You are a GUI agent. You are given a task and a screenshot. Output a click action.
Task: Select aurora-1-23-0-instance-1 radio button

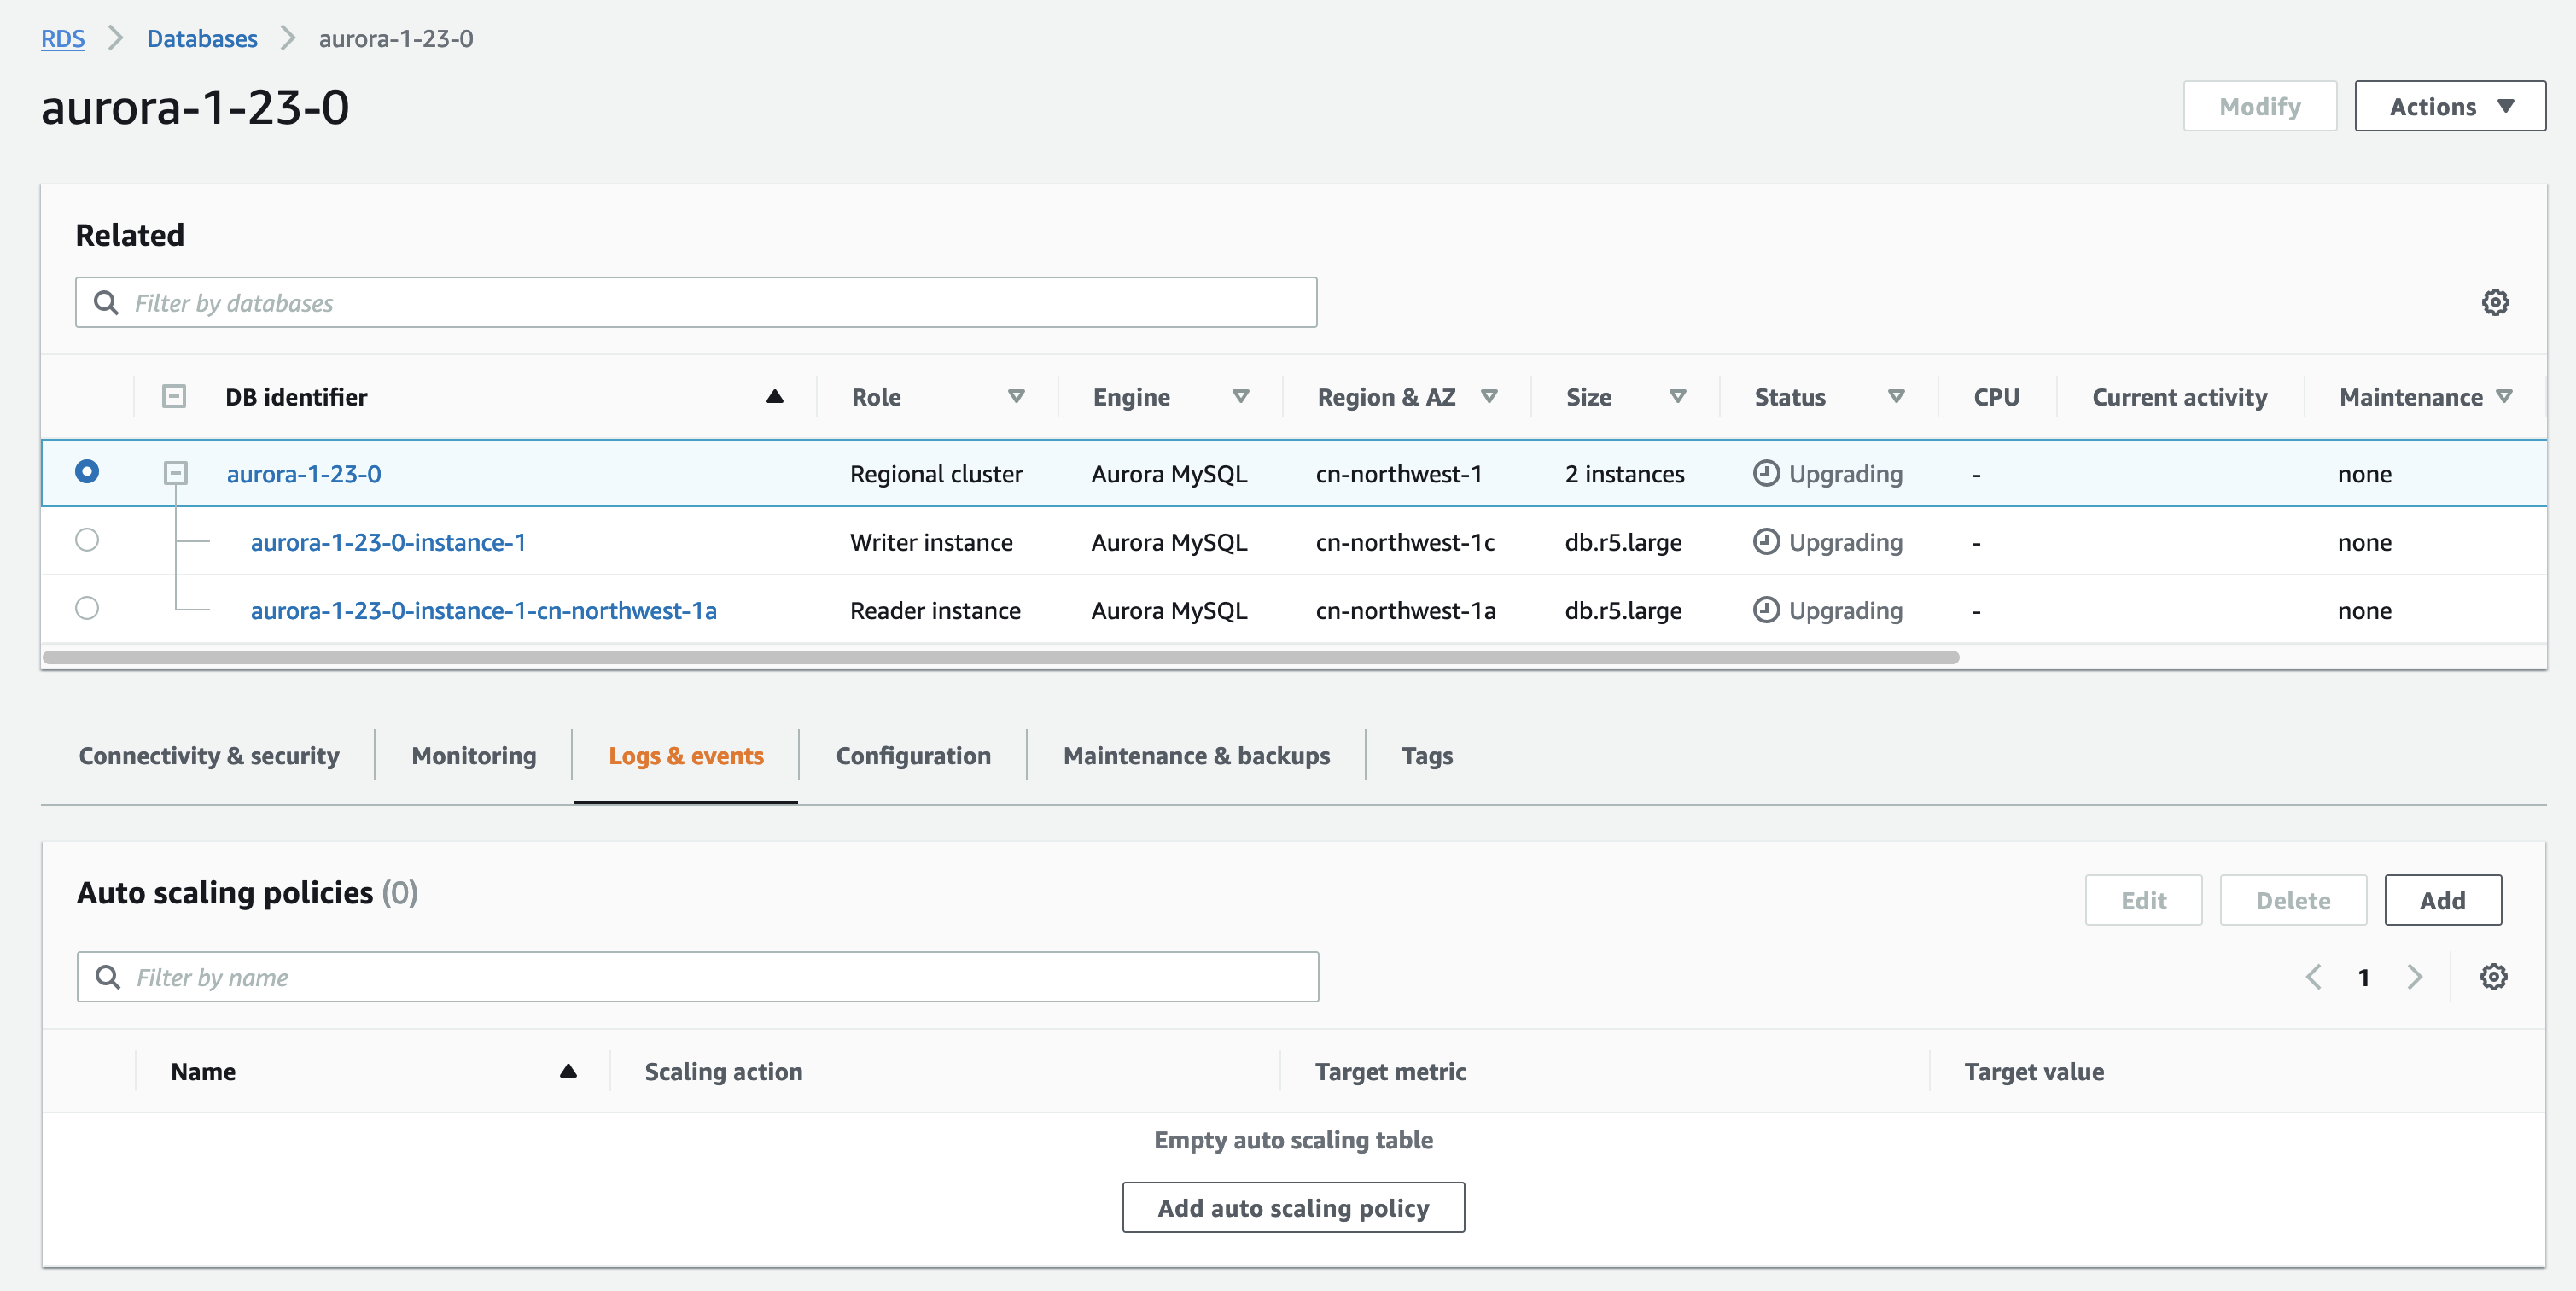[87, 540]
